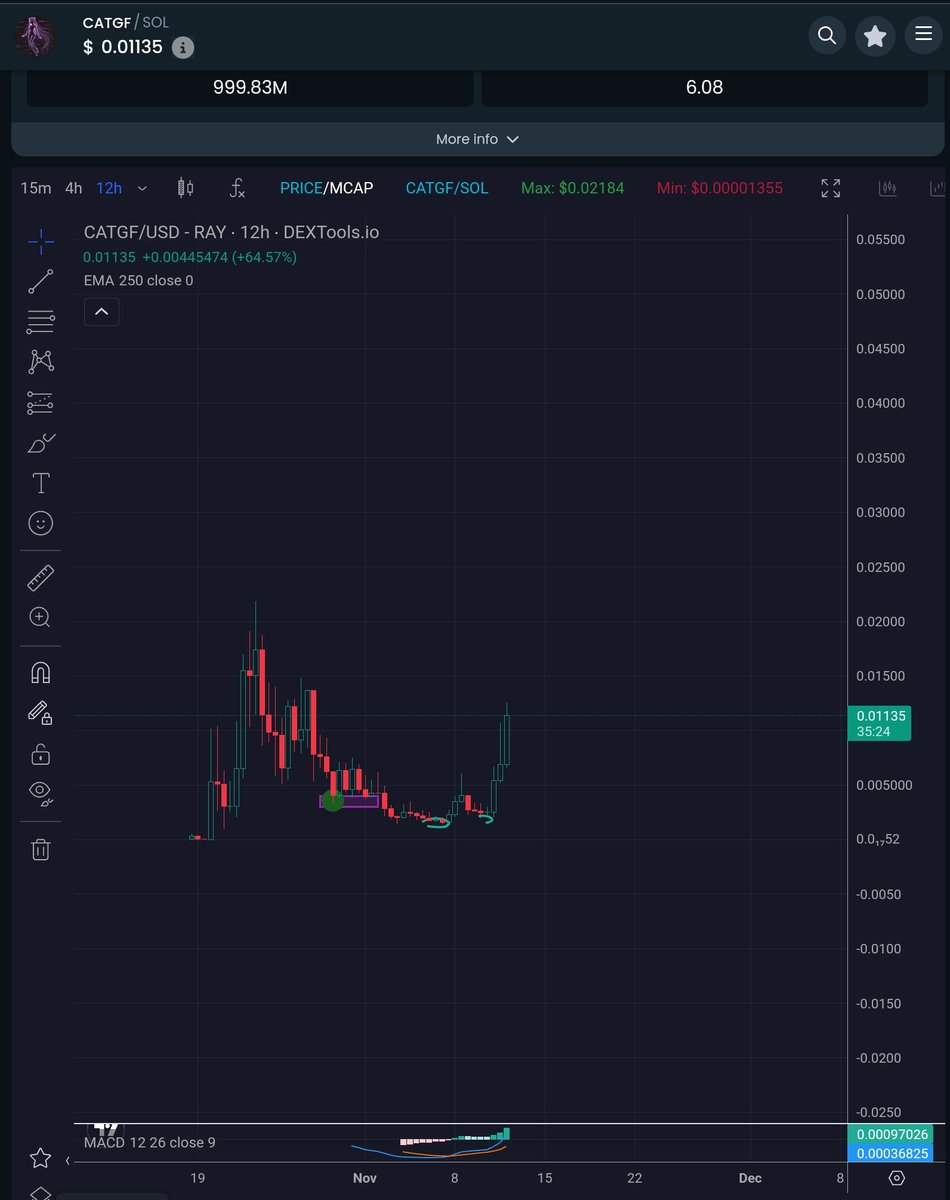Click the EMA 250 close 0 legend
The height and width of the screenshot is (1200, 950).
tap(139, 280)
